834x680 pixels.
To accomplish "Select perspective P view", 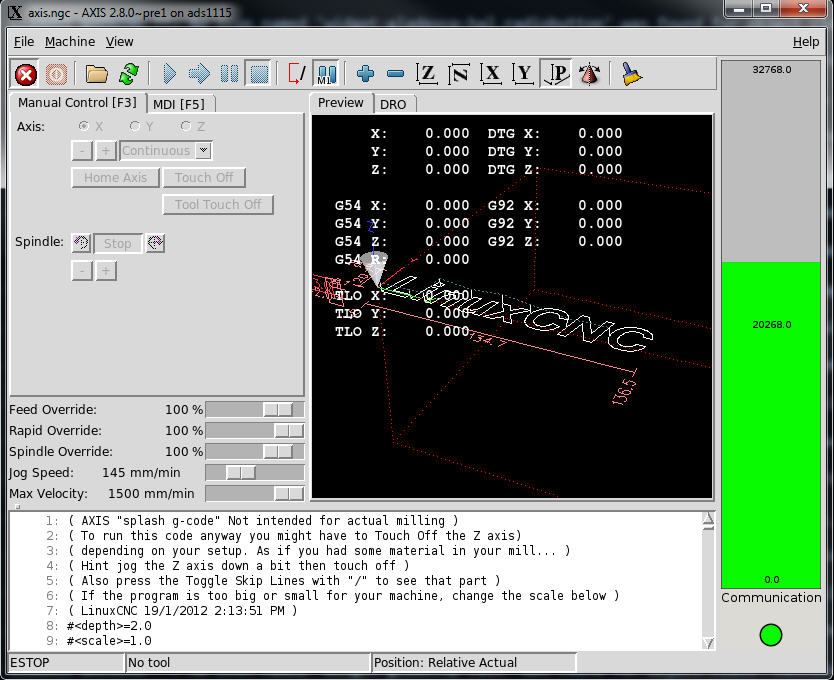I will [x=556, y=74].
